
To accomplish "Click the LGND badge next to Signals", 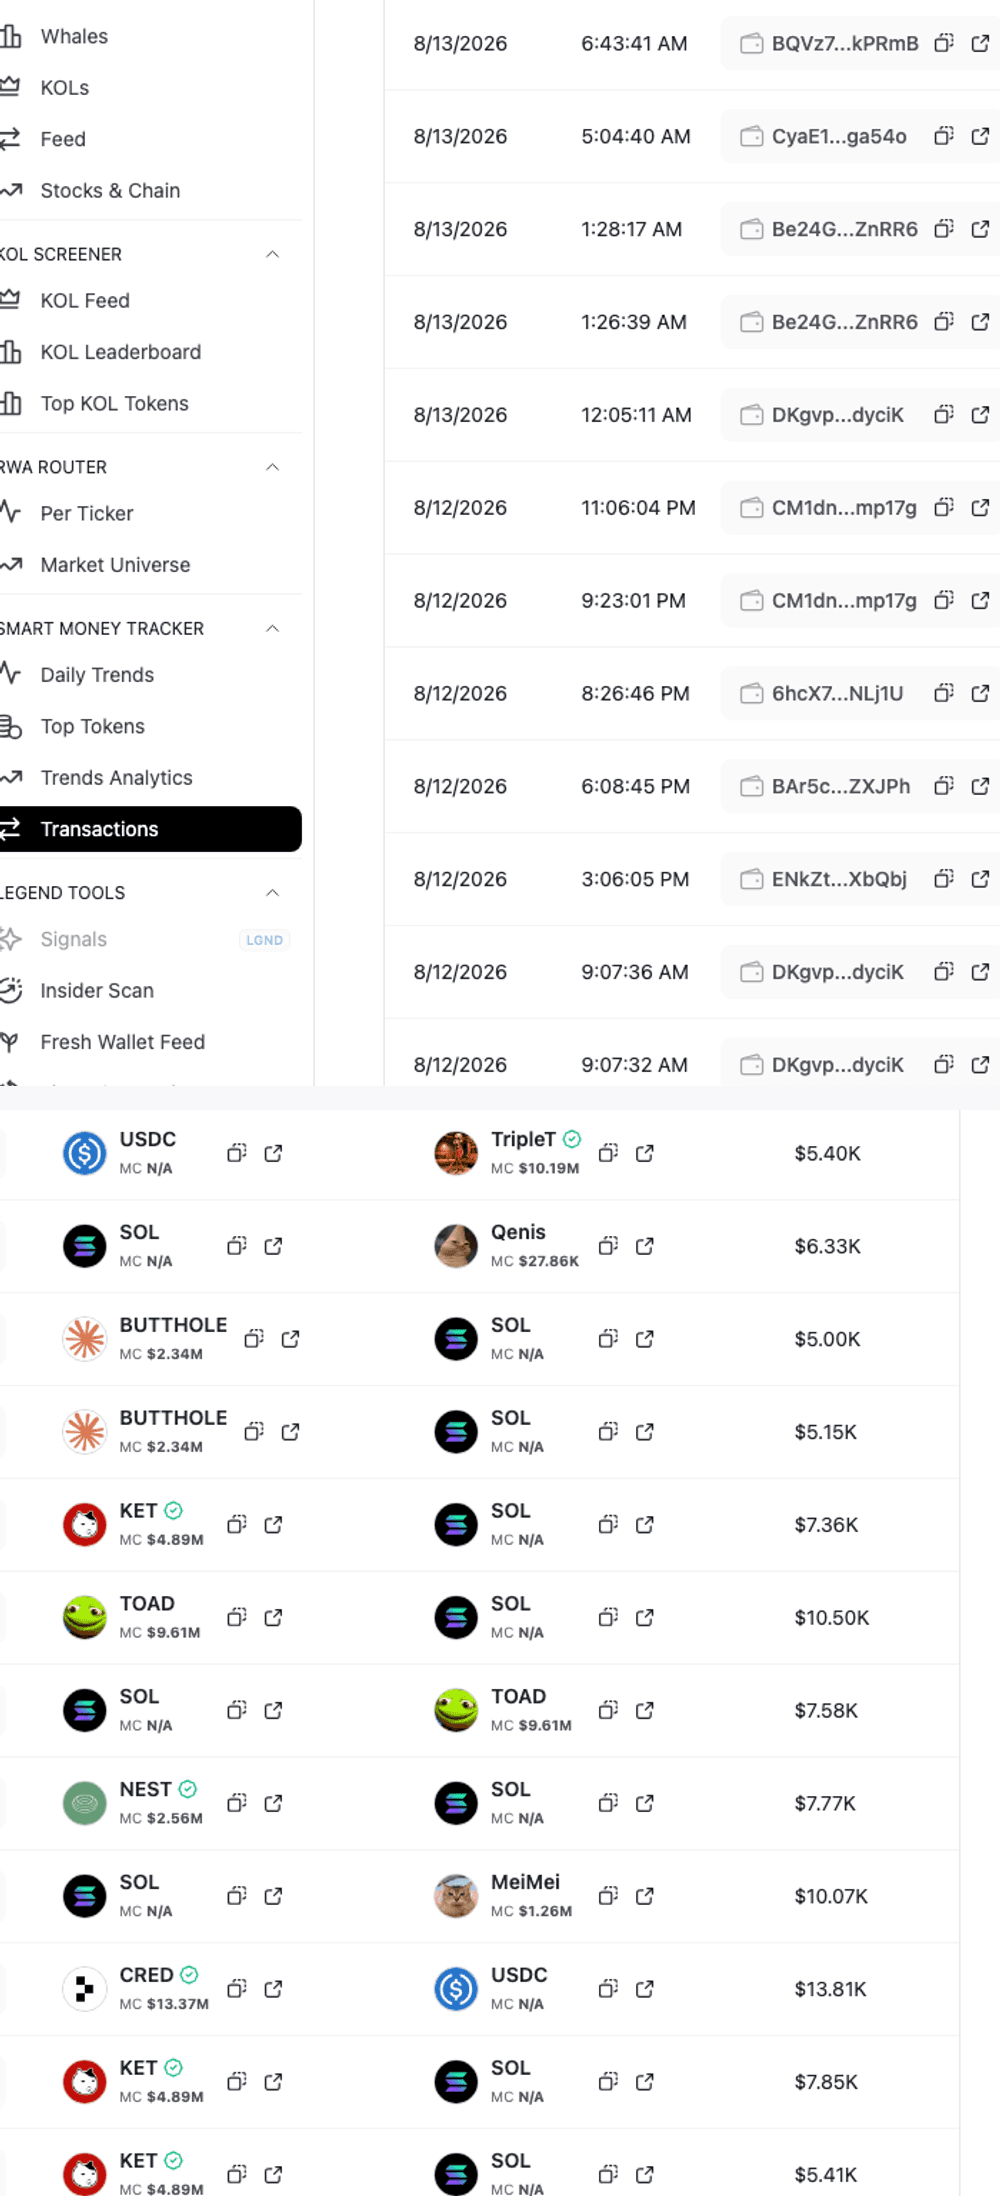I will 264,940.
